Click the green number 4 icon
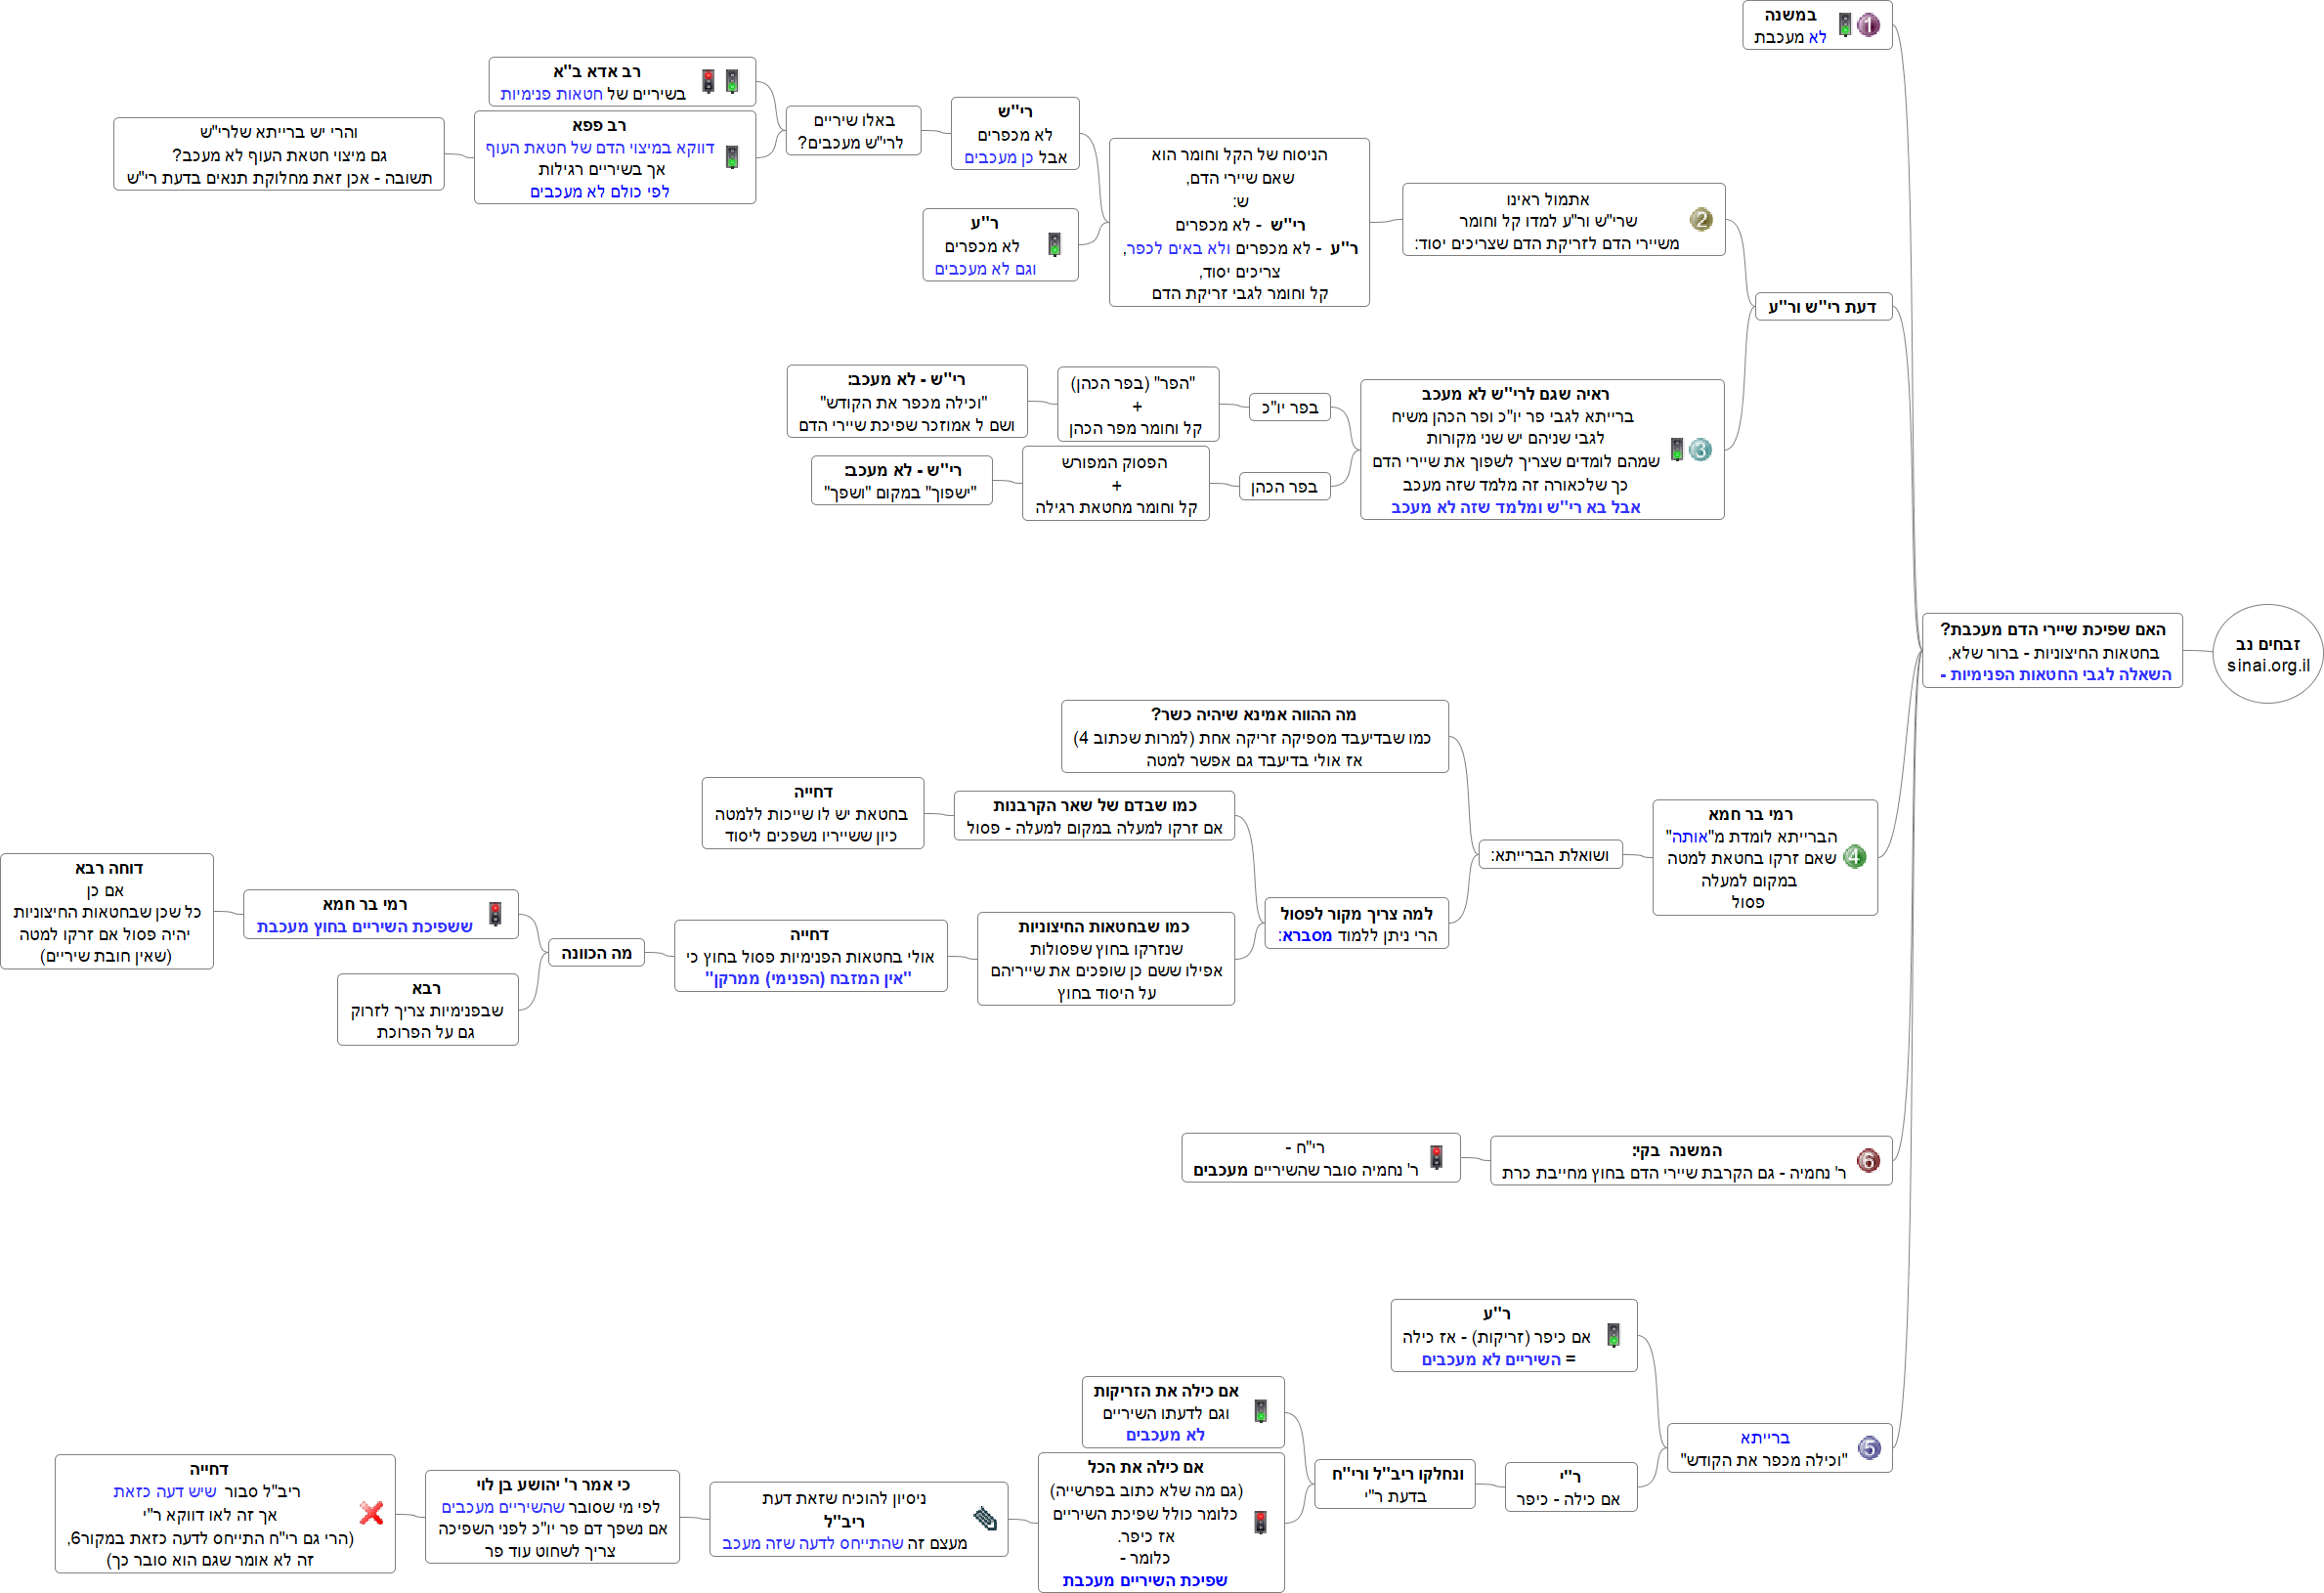The image size is (2324, 1593). pyautogui.click(x=1854, y=857)
